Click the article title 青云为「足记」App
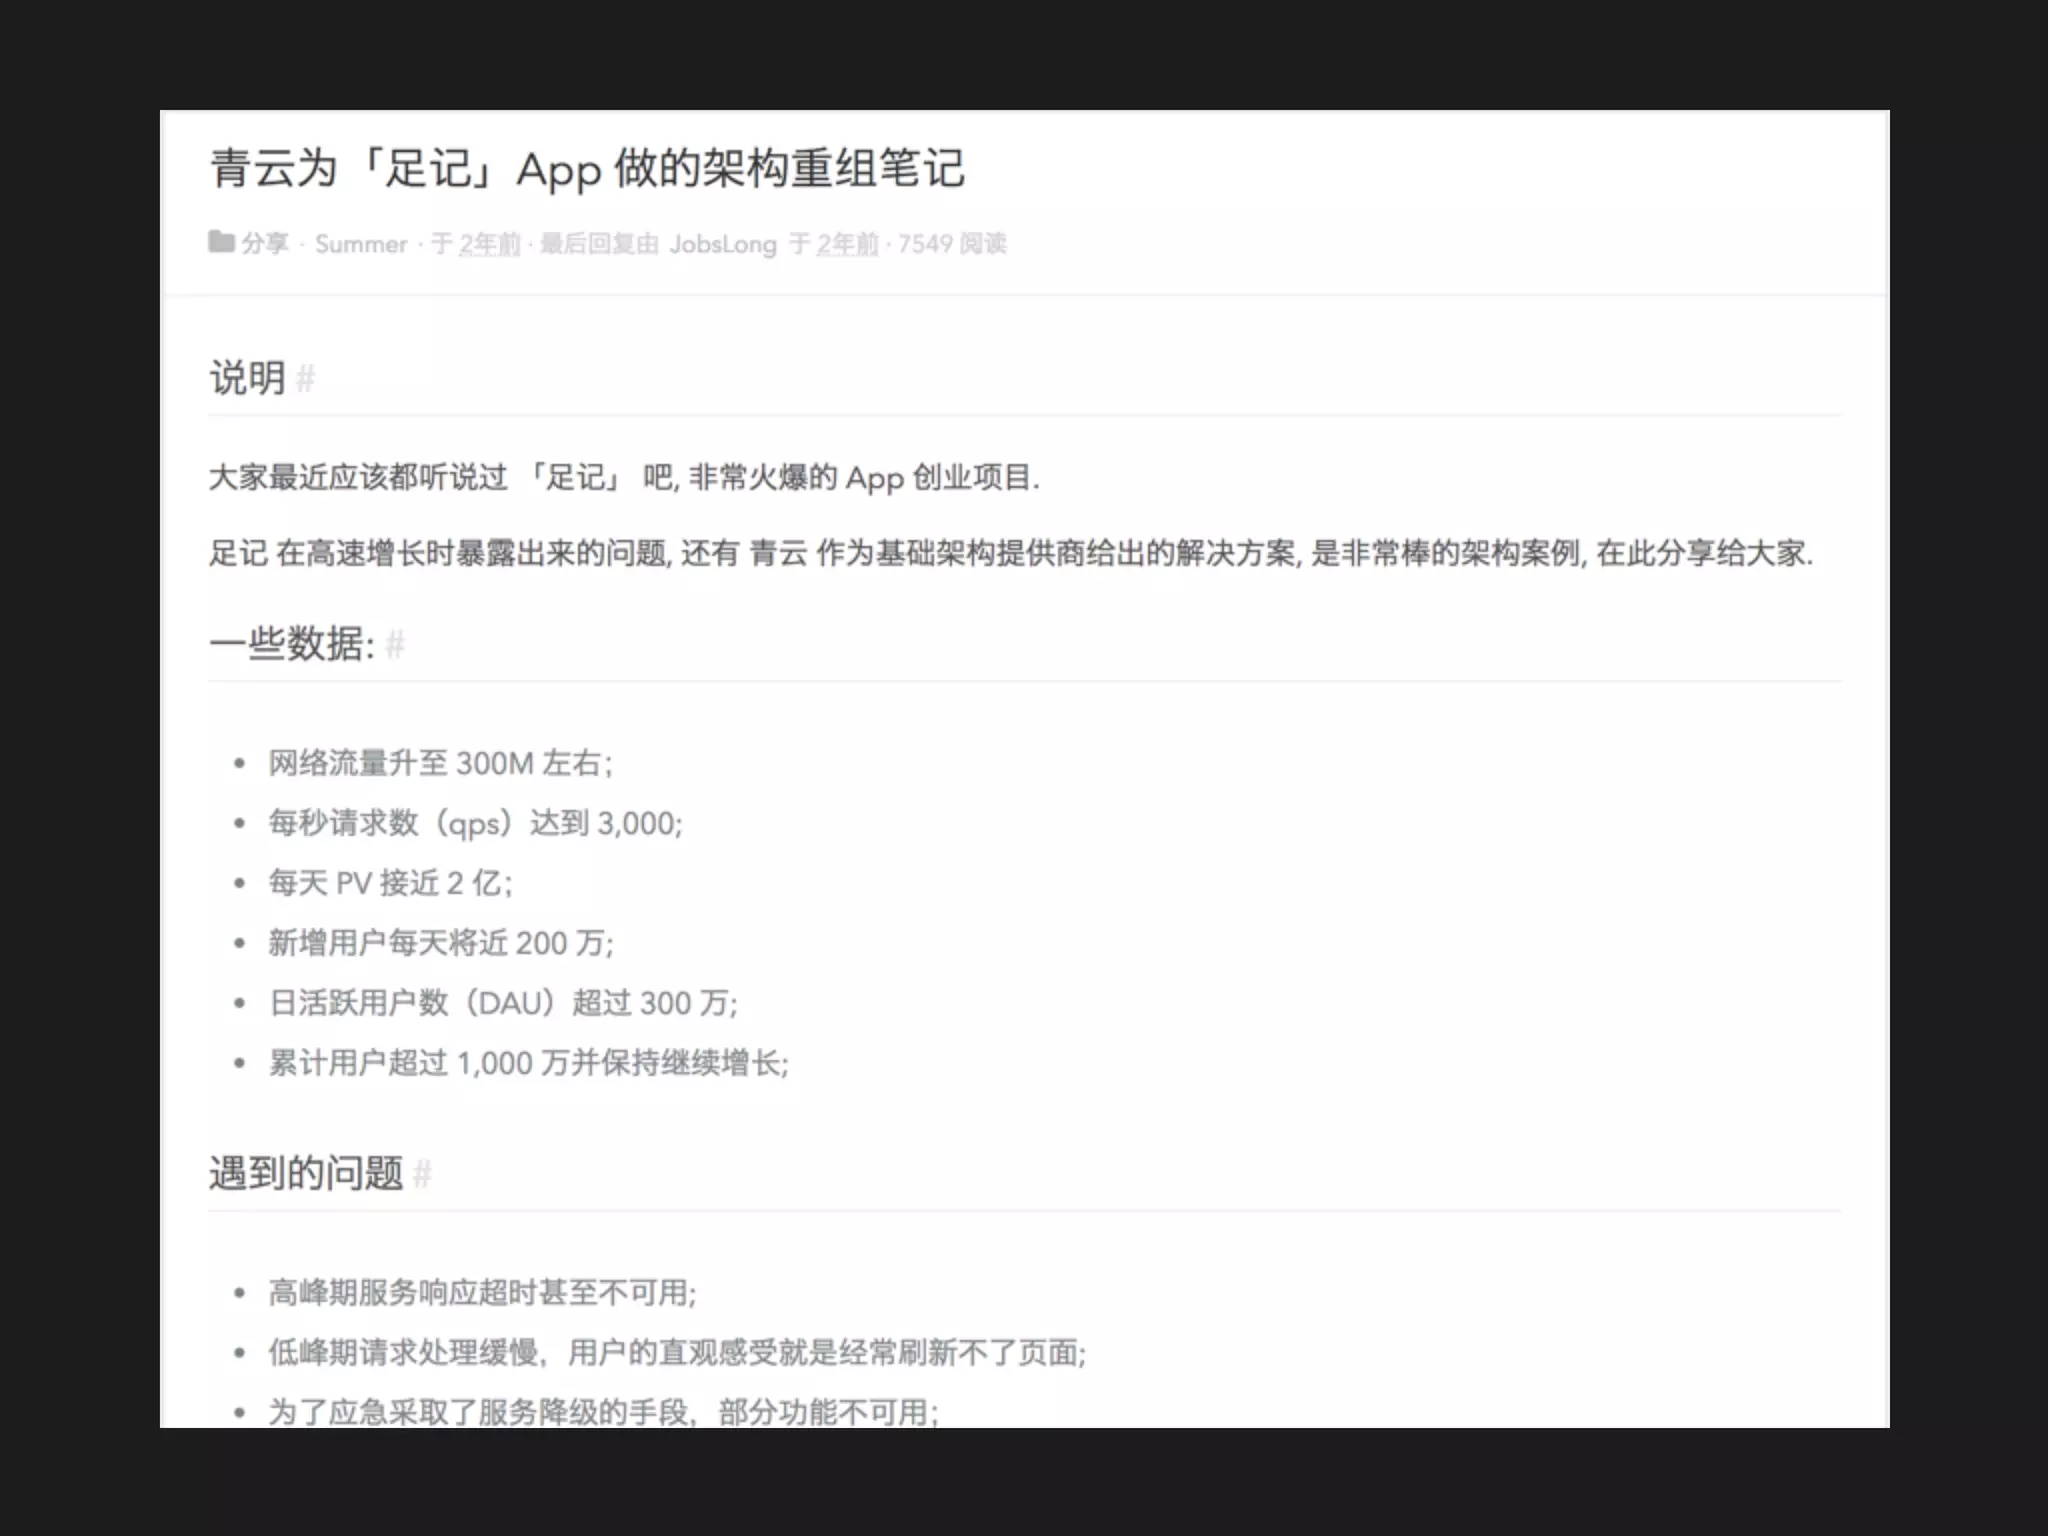This screenshot has width=2048, height=1536. 587,168
